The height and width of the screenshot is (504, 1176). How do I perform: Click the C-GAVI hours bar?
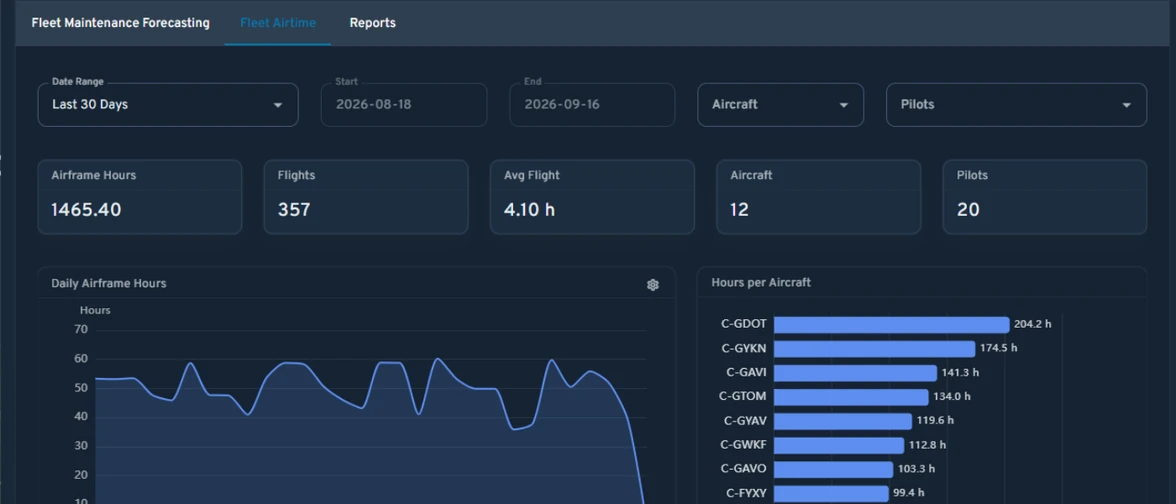click(856, 373)
